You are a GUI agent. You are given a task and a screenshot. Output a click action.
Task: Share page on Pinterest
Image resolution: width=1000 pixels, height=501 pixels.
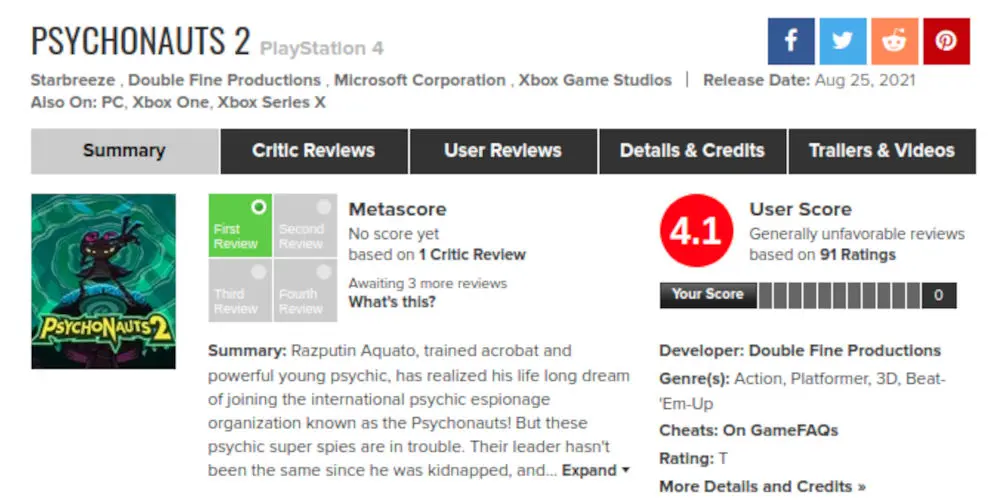tap(946, 41)
